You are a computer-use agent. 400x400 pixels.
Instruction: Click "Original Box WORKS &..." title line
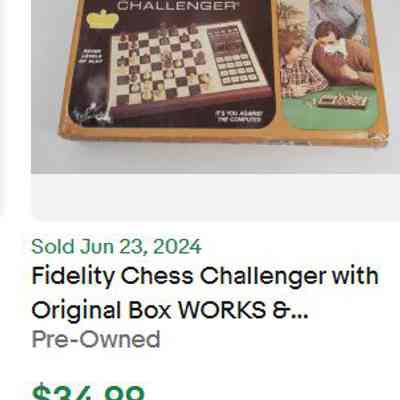[x=170, y=310]
